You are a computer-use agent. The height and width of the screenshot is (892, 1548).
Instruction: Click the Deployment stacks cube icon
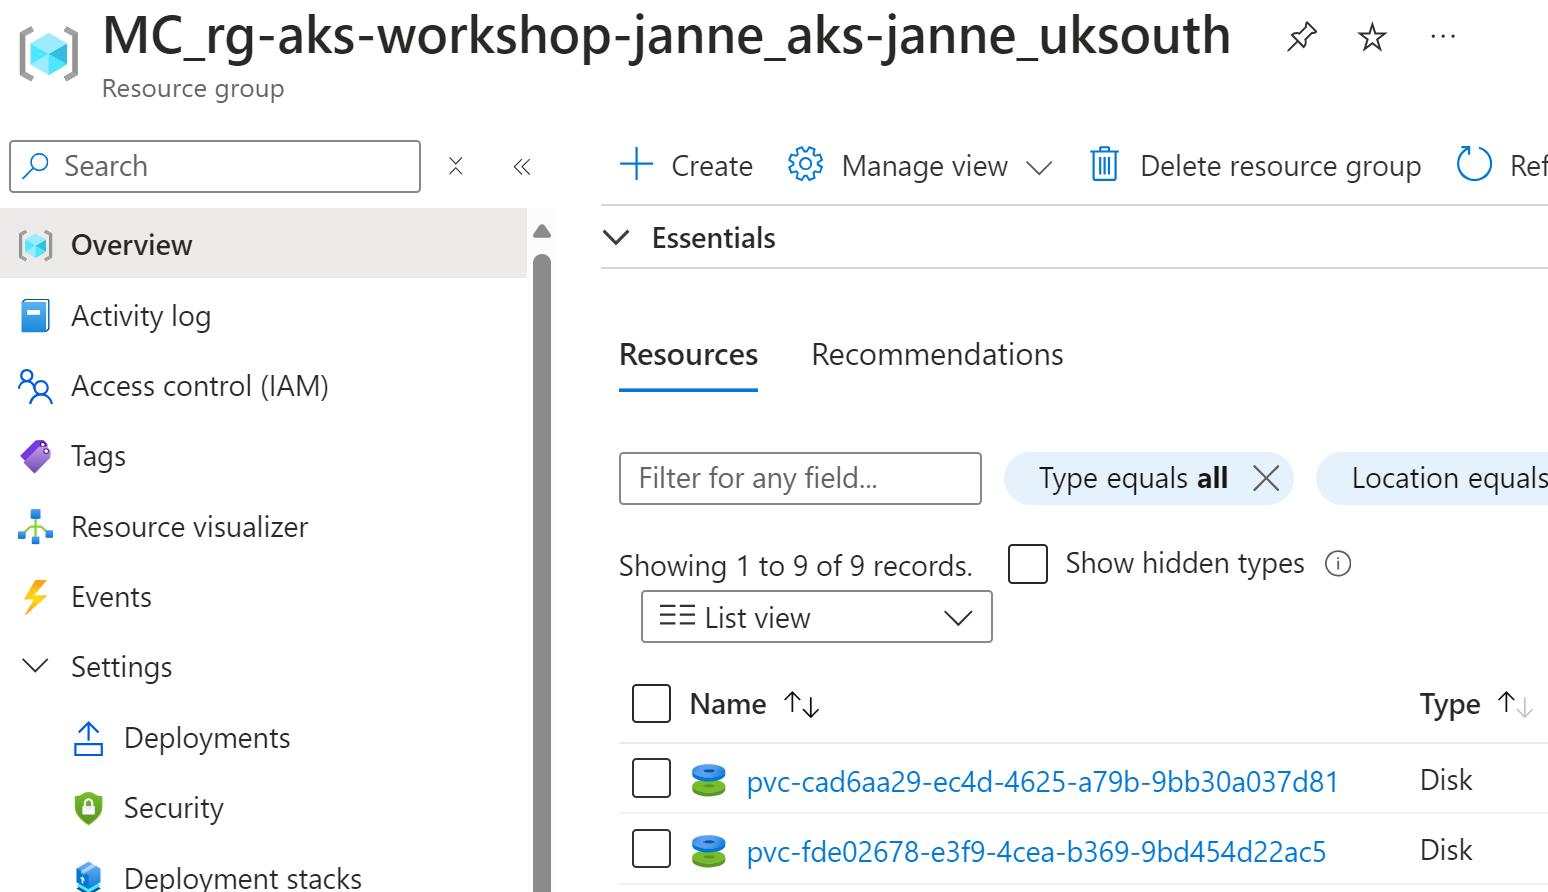[x=88, y=877]
